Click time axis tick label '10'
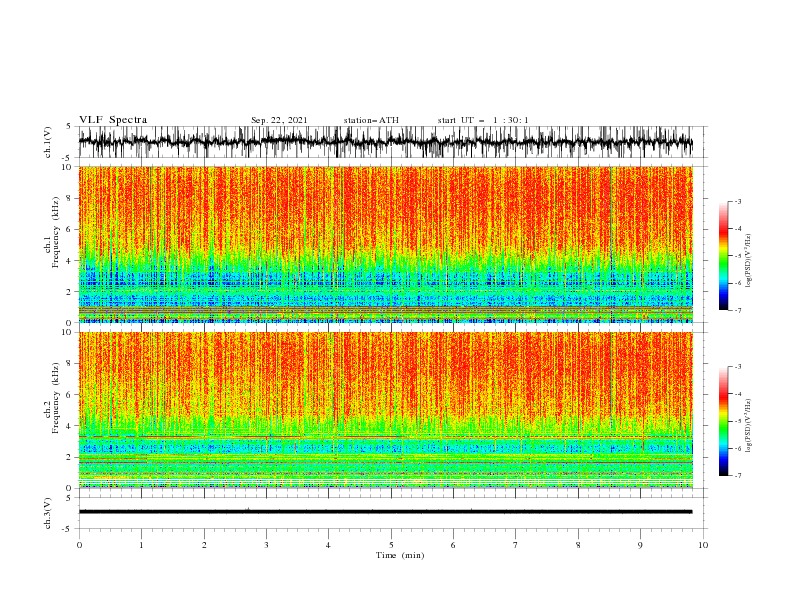The height and width of the screenshot is (612, 792). [703, 545]
